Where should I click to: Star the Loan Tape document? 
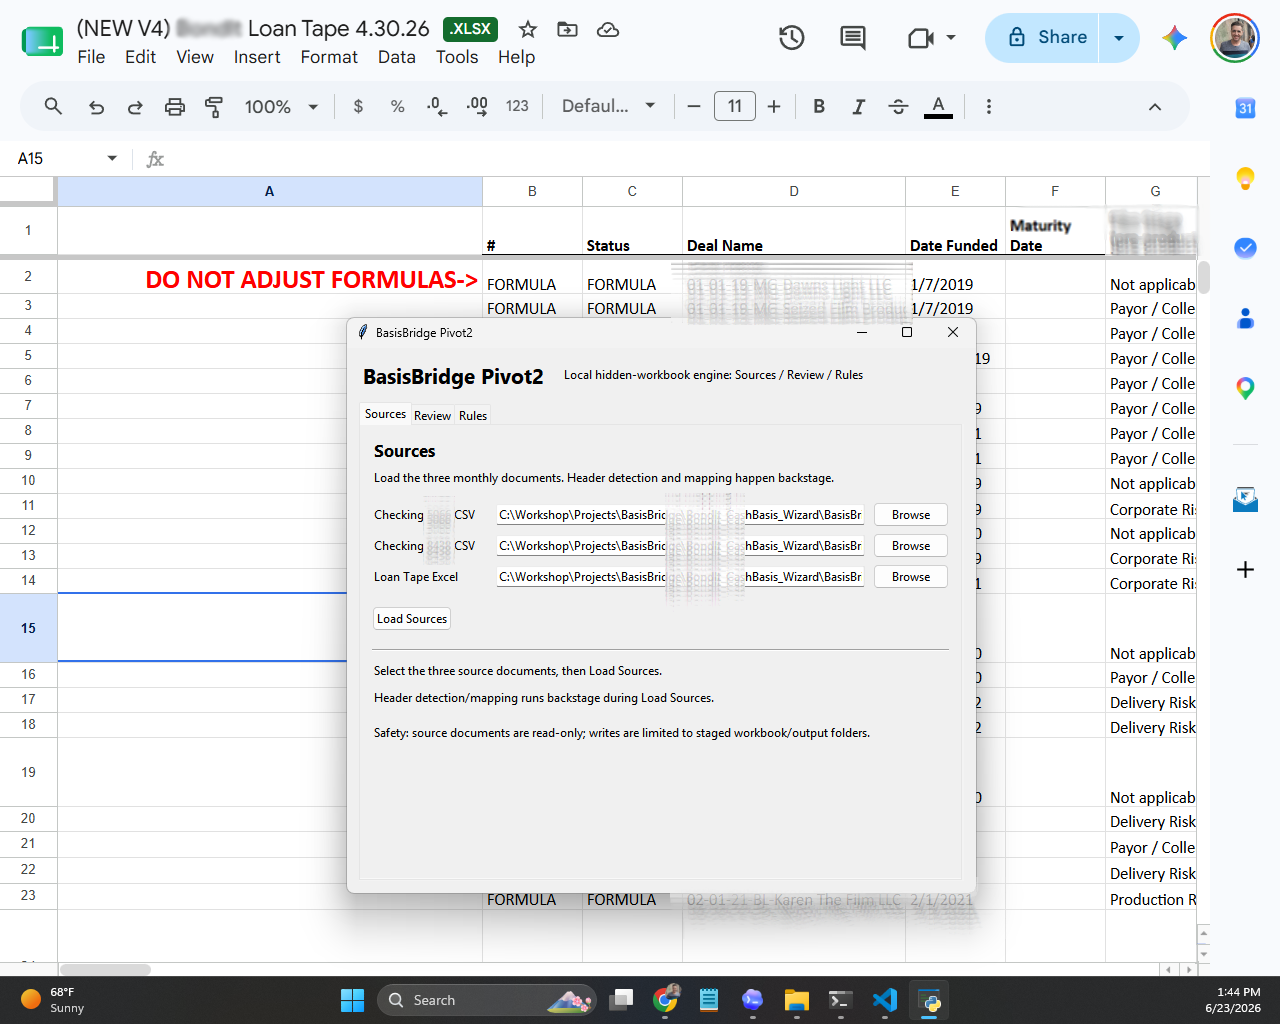click(x=528, y=29)
